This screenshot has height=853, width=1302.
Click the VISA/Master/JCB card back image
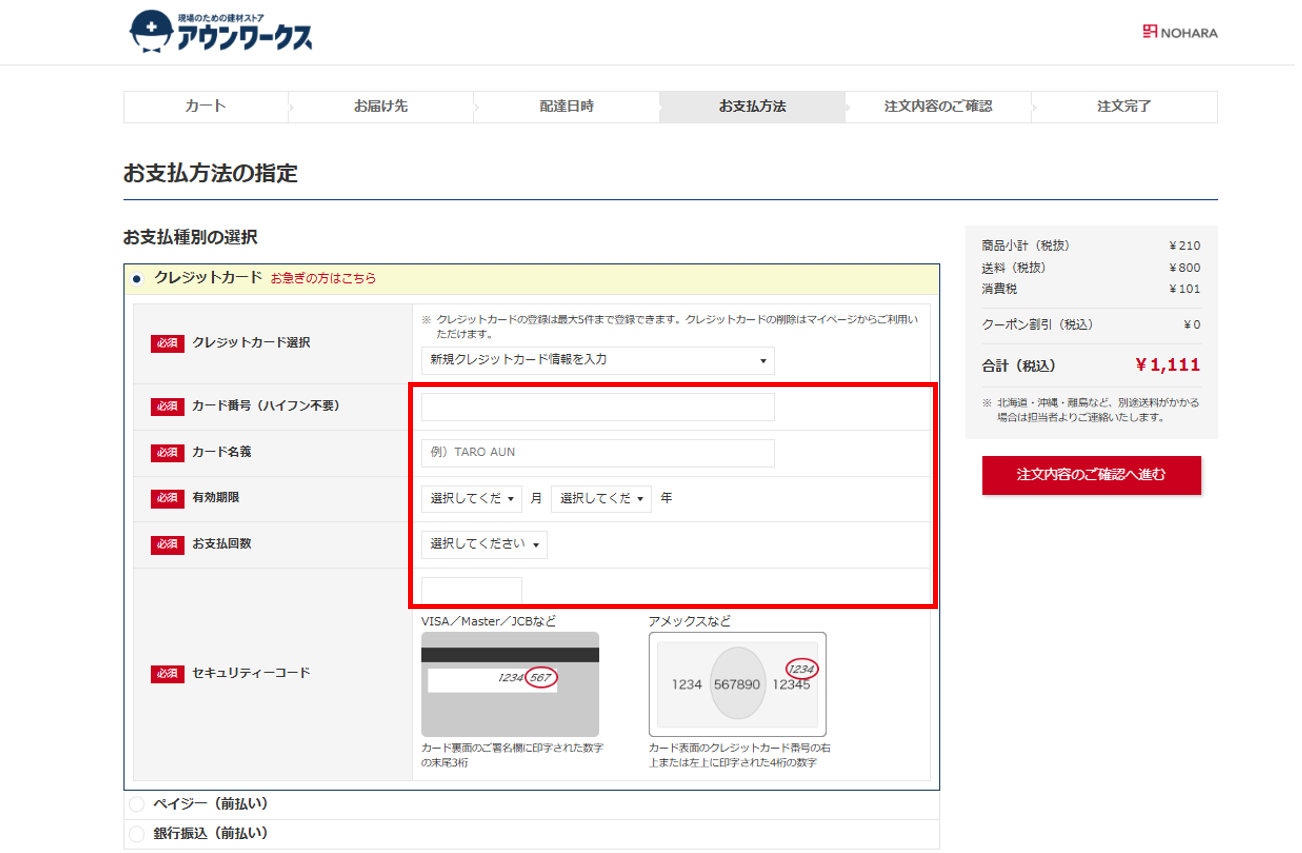[x=510, y=684]
